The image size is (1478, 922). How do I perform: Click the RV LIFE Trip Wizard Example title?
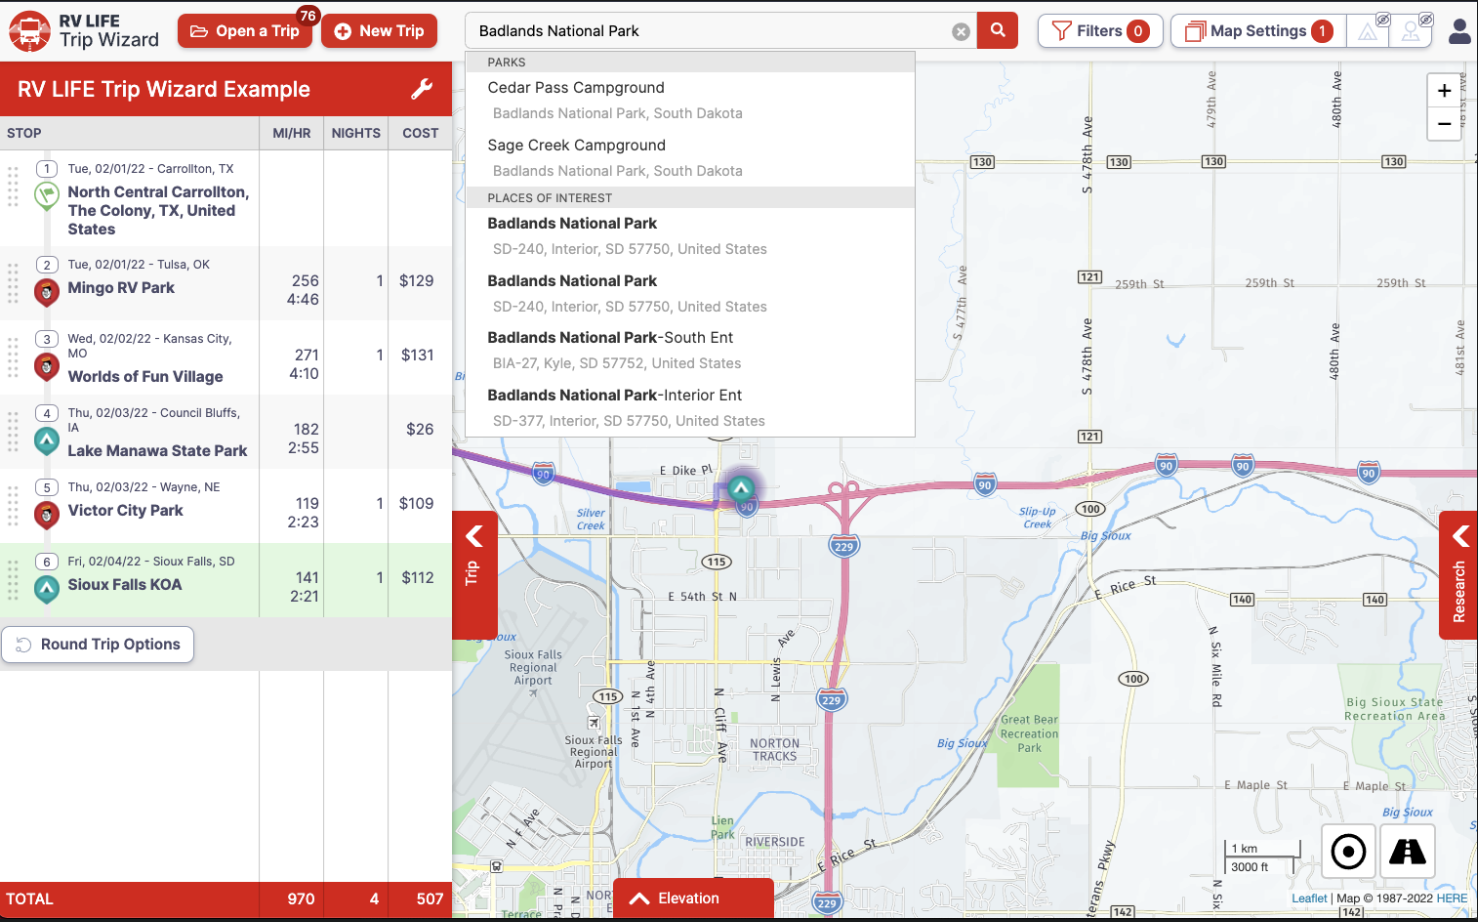[164, 89]
